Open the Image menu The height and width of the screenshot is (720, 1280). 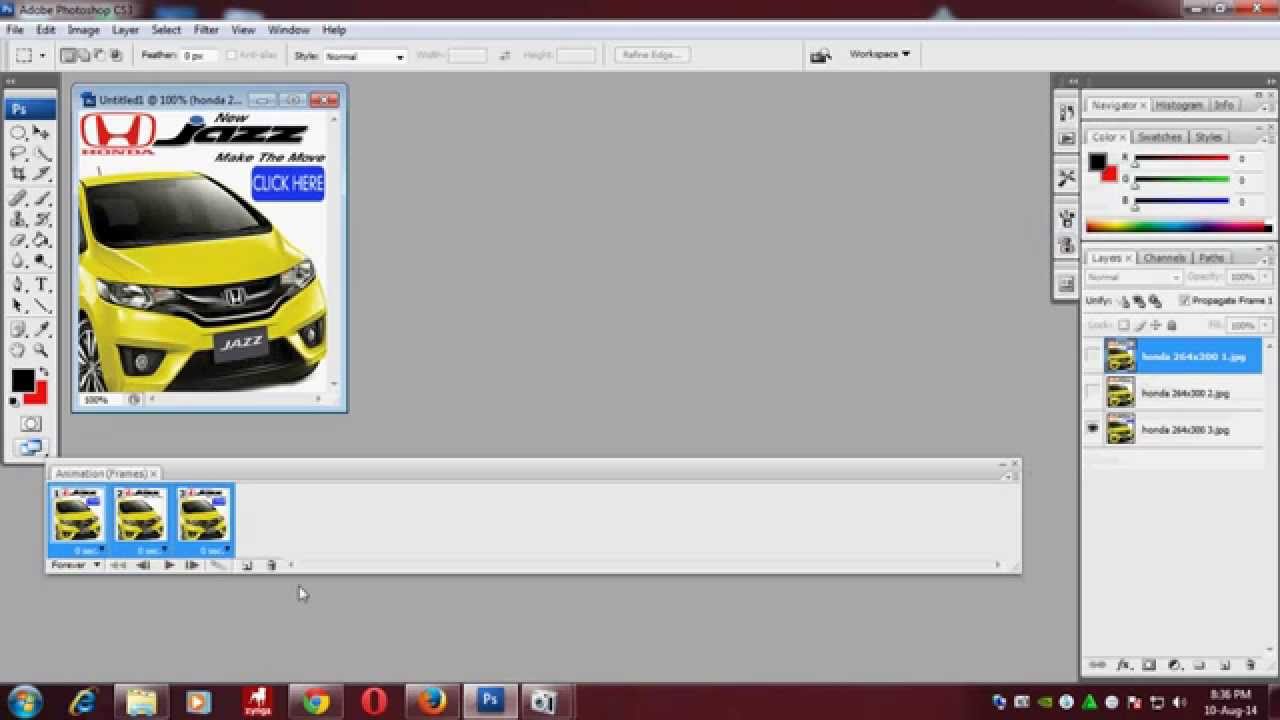[x=83, y=30]
